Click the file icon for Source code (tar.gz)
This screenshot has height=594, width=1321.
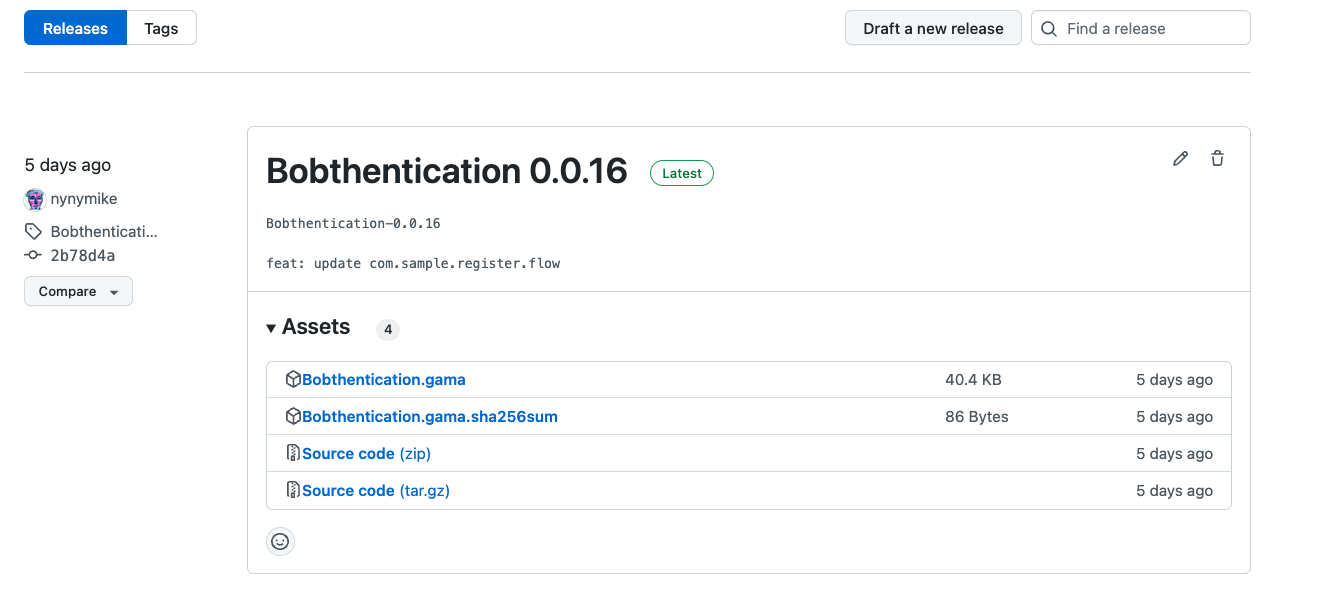click(x=293, y=490)
